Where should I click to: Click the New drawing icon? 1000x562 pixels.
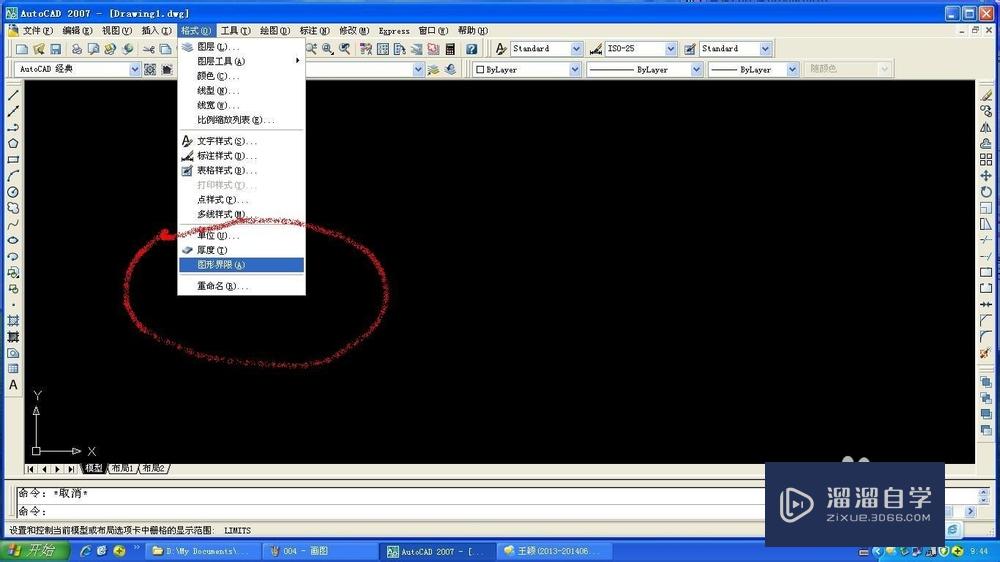(x=22, y=49)
